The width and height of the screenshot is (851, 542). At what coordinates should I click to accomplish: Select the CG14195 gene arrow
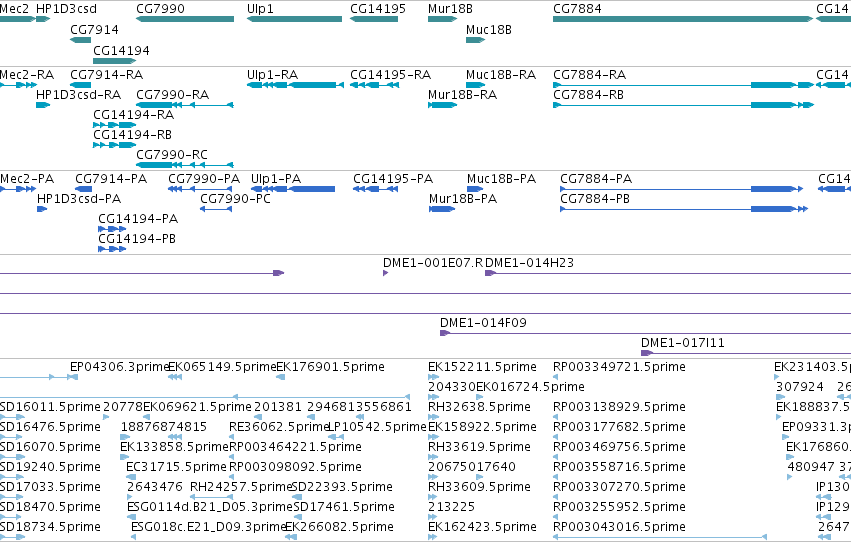point(374,19)
